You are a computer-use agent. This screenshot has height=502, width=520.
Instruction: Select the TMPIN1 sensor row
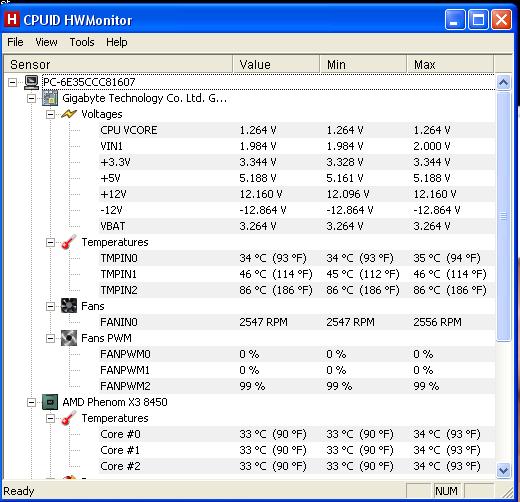[297, 274]
